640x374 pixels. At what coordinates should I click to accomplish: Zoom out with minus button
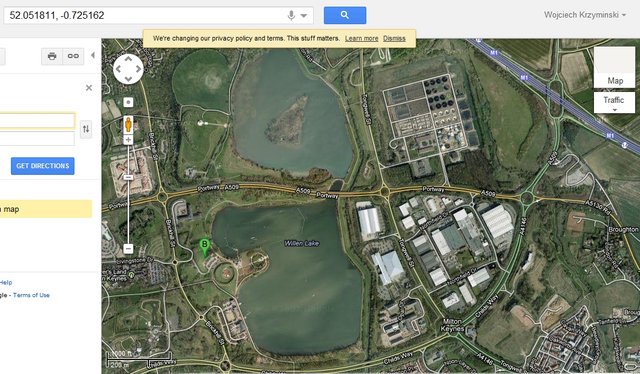pos(128,248)
